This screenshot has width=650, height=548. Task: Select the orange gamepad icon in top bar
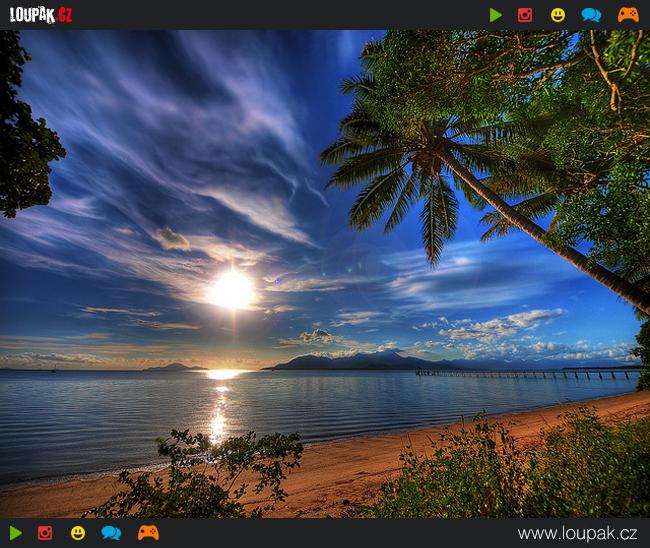pos(627,15)
